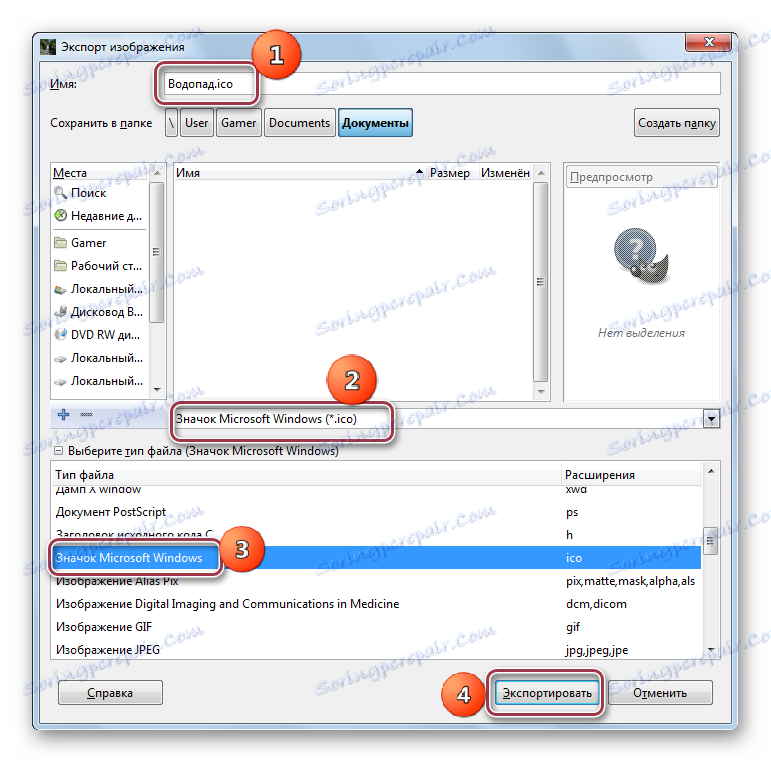This screenshot has width=771, height=763.
Task: Click the file name input field 'Водопад.ico'
Action: [442, 84]
